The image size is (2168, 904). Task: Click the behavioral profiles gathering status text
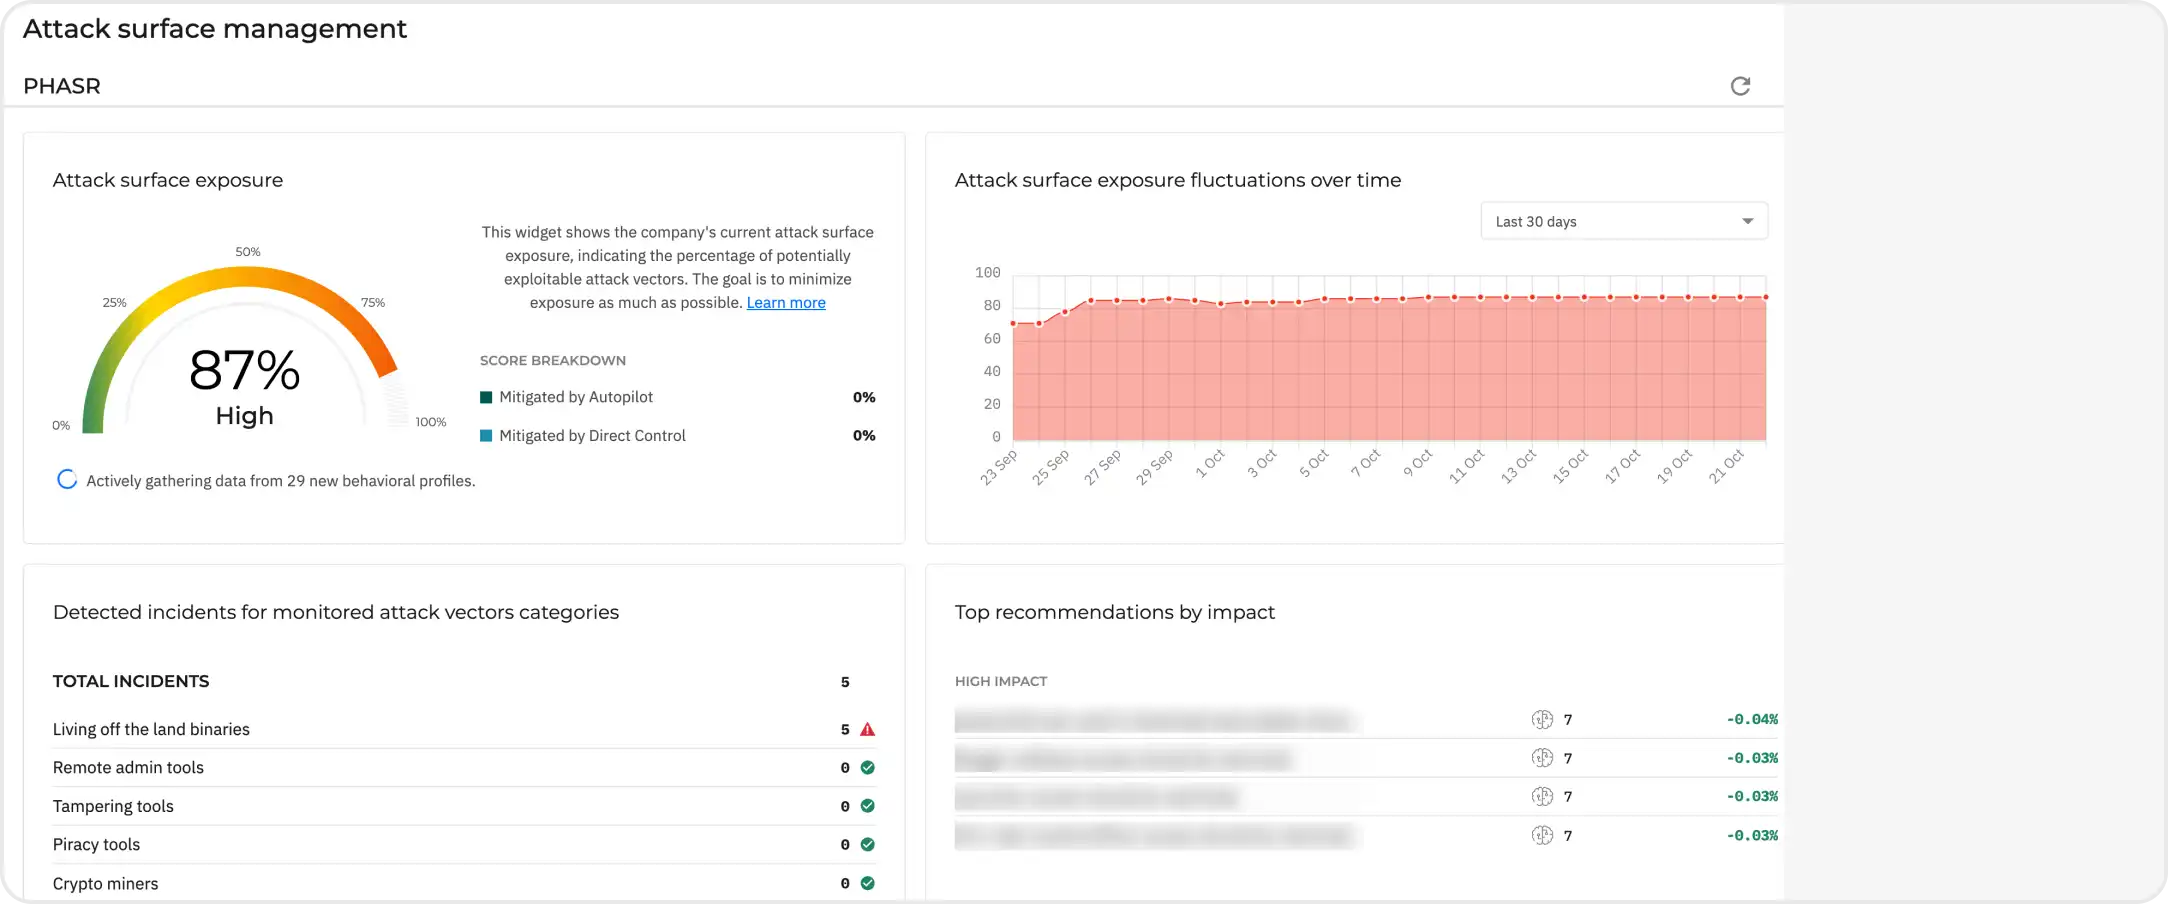coord(281,481)
